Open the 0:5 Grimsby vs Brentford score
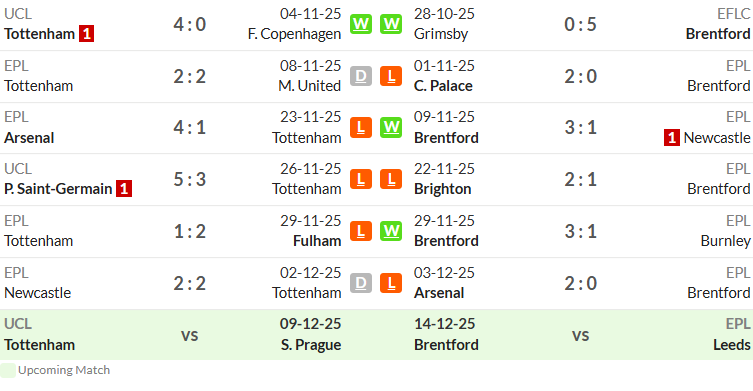Screen dimensions: 753x391 point(580,24)
